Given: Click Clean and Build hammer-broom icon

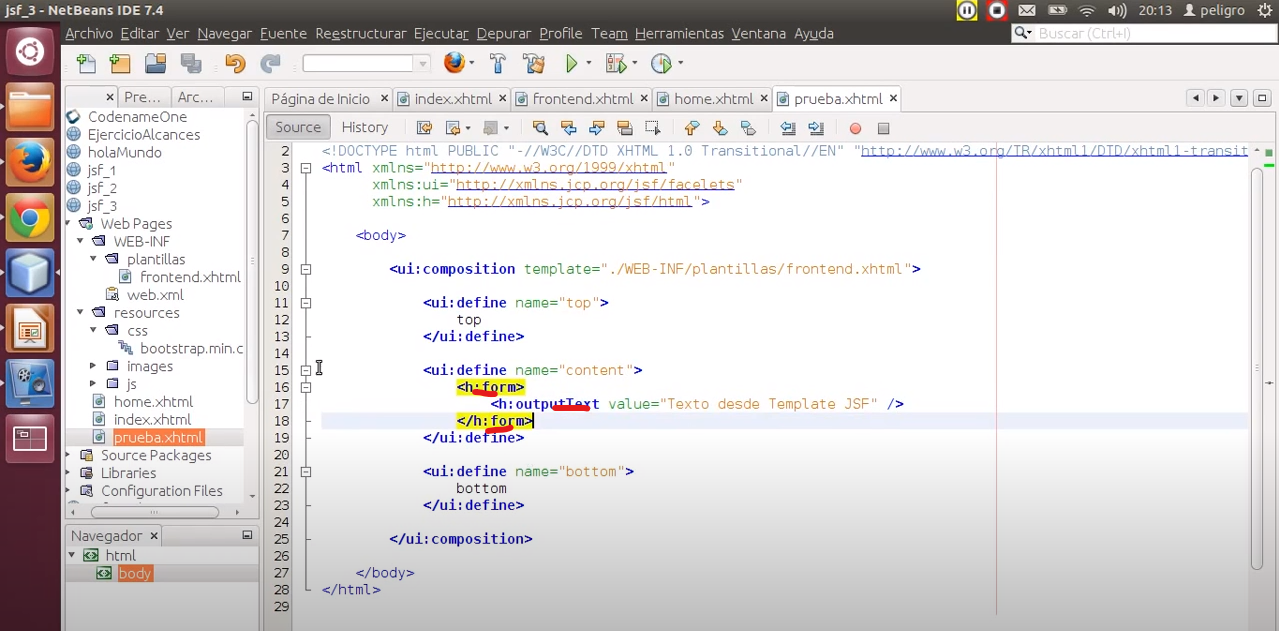Looking at the screenshot, I should tap(534, 64).
